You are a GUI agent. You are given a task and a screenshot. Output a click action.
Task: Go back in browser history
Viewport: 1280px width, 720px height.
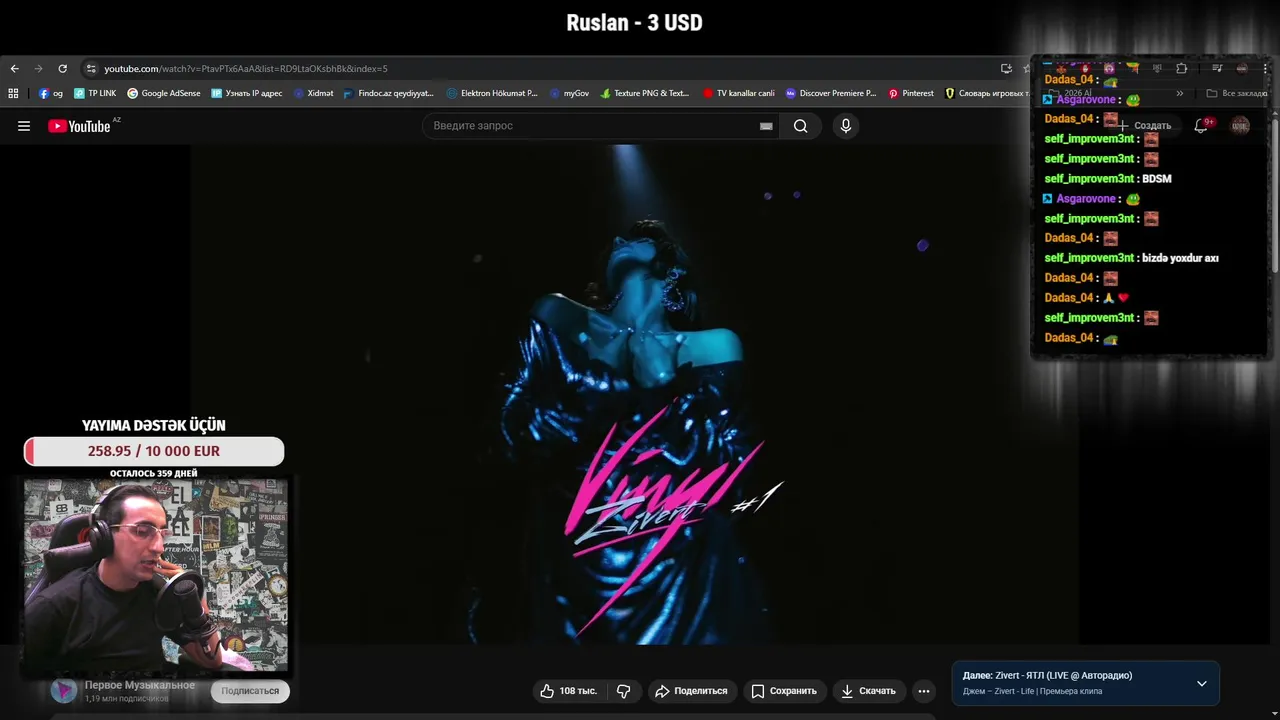[x=14, y=68]
